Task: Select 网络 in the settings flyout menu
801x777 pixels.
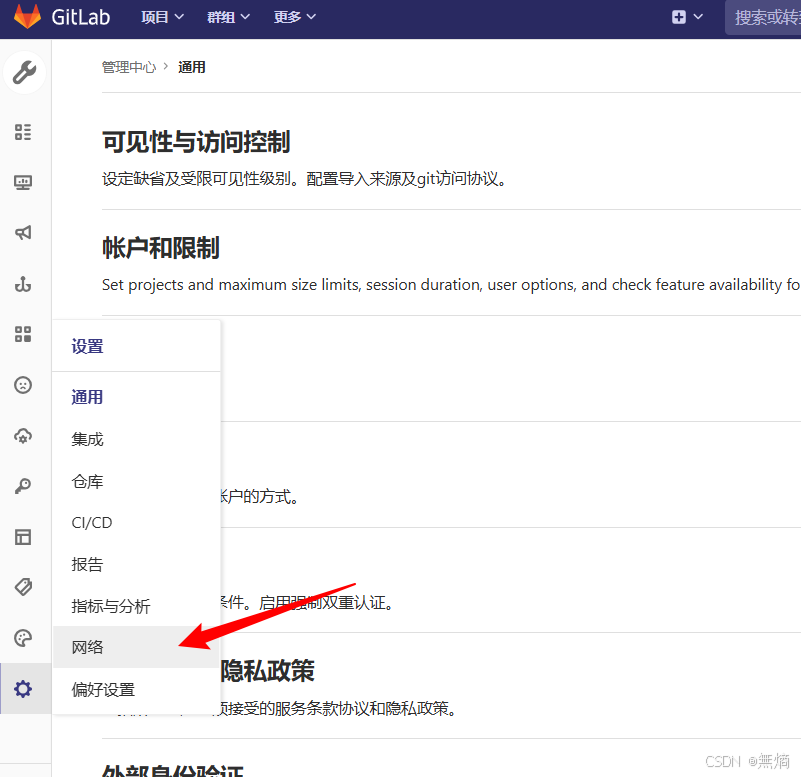Action: [88, 647]
